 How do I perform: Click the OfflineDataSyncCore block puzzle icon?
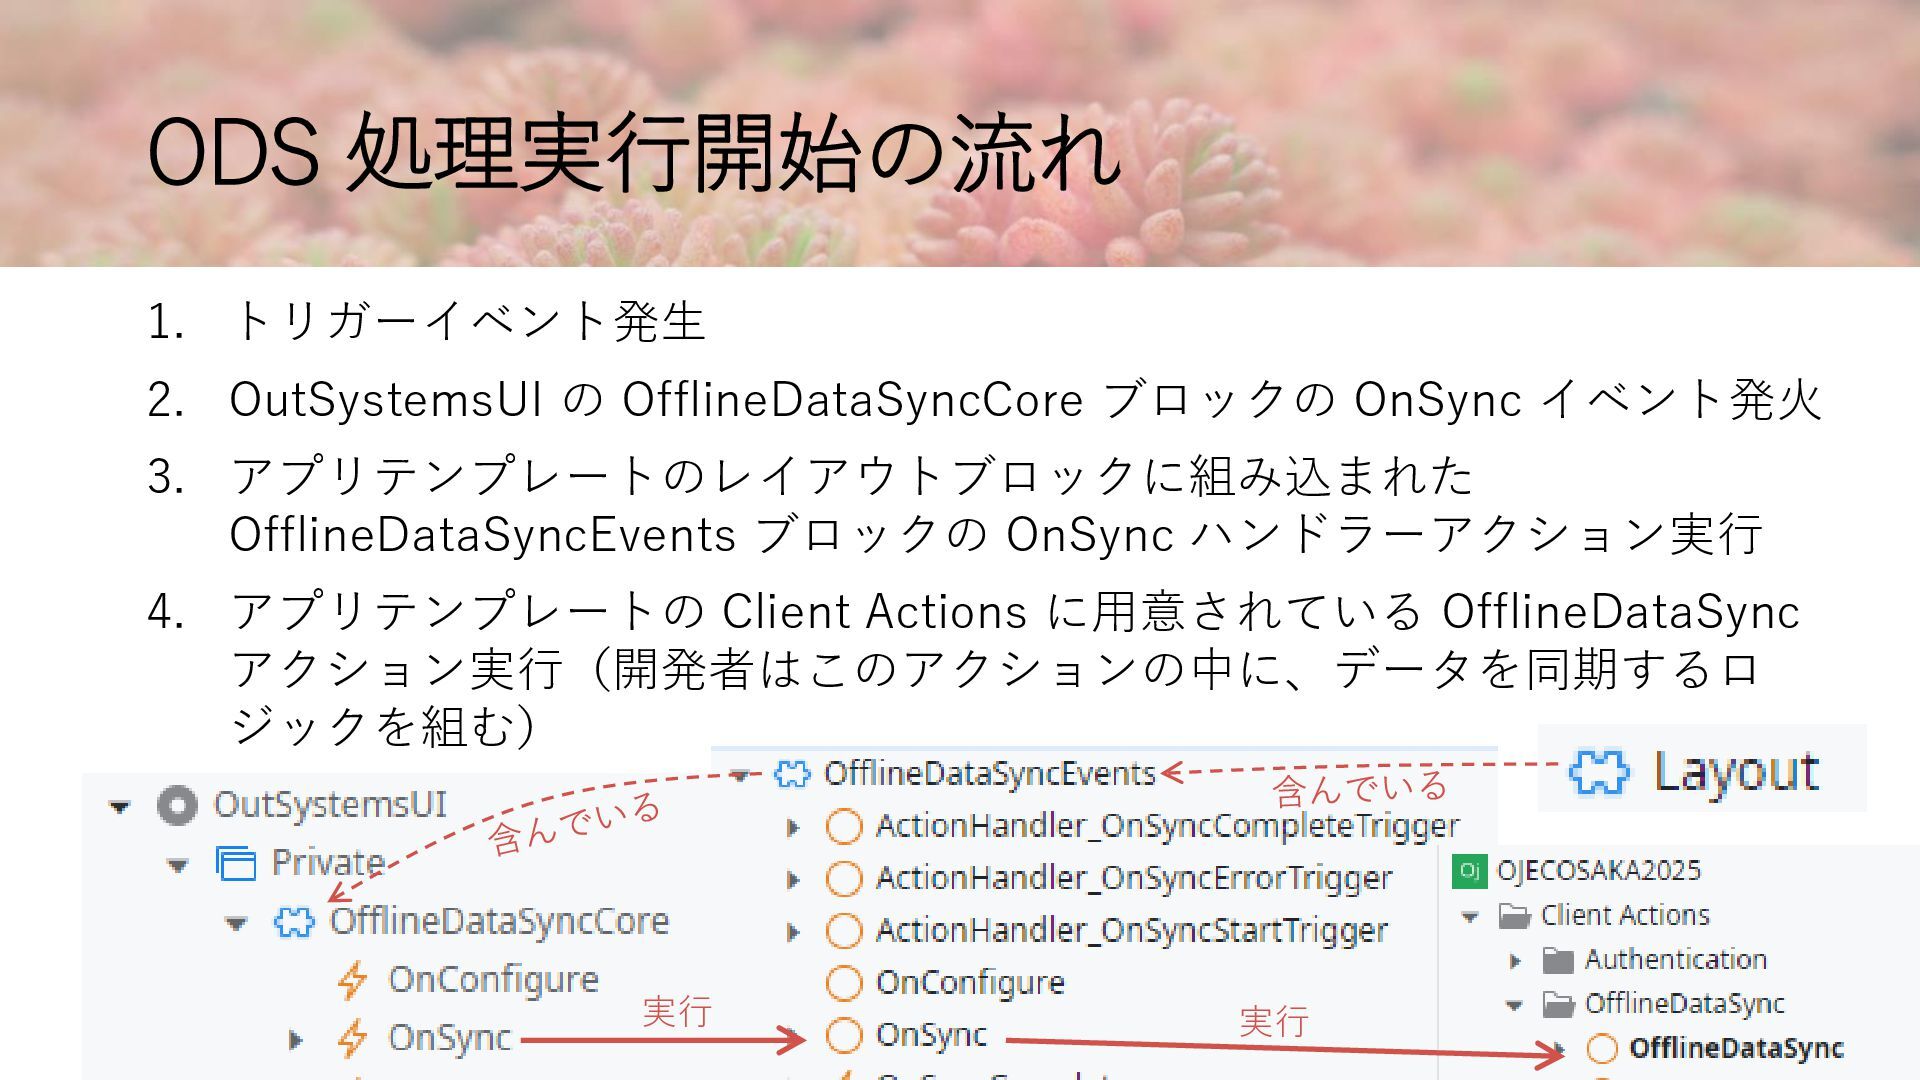pos(294,922)
